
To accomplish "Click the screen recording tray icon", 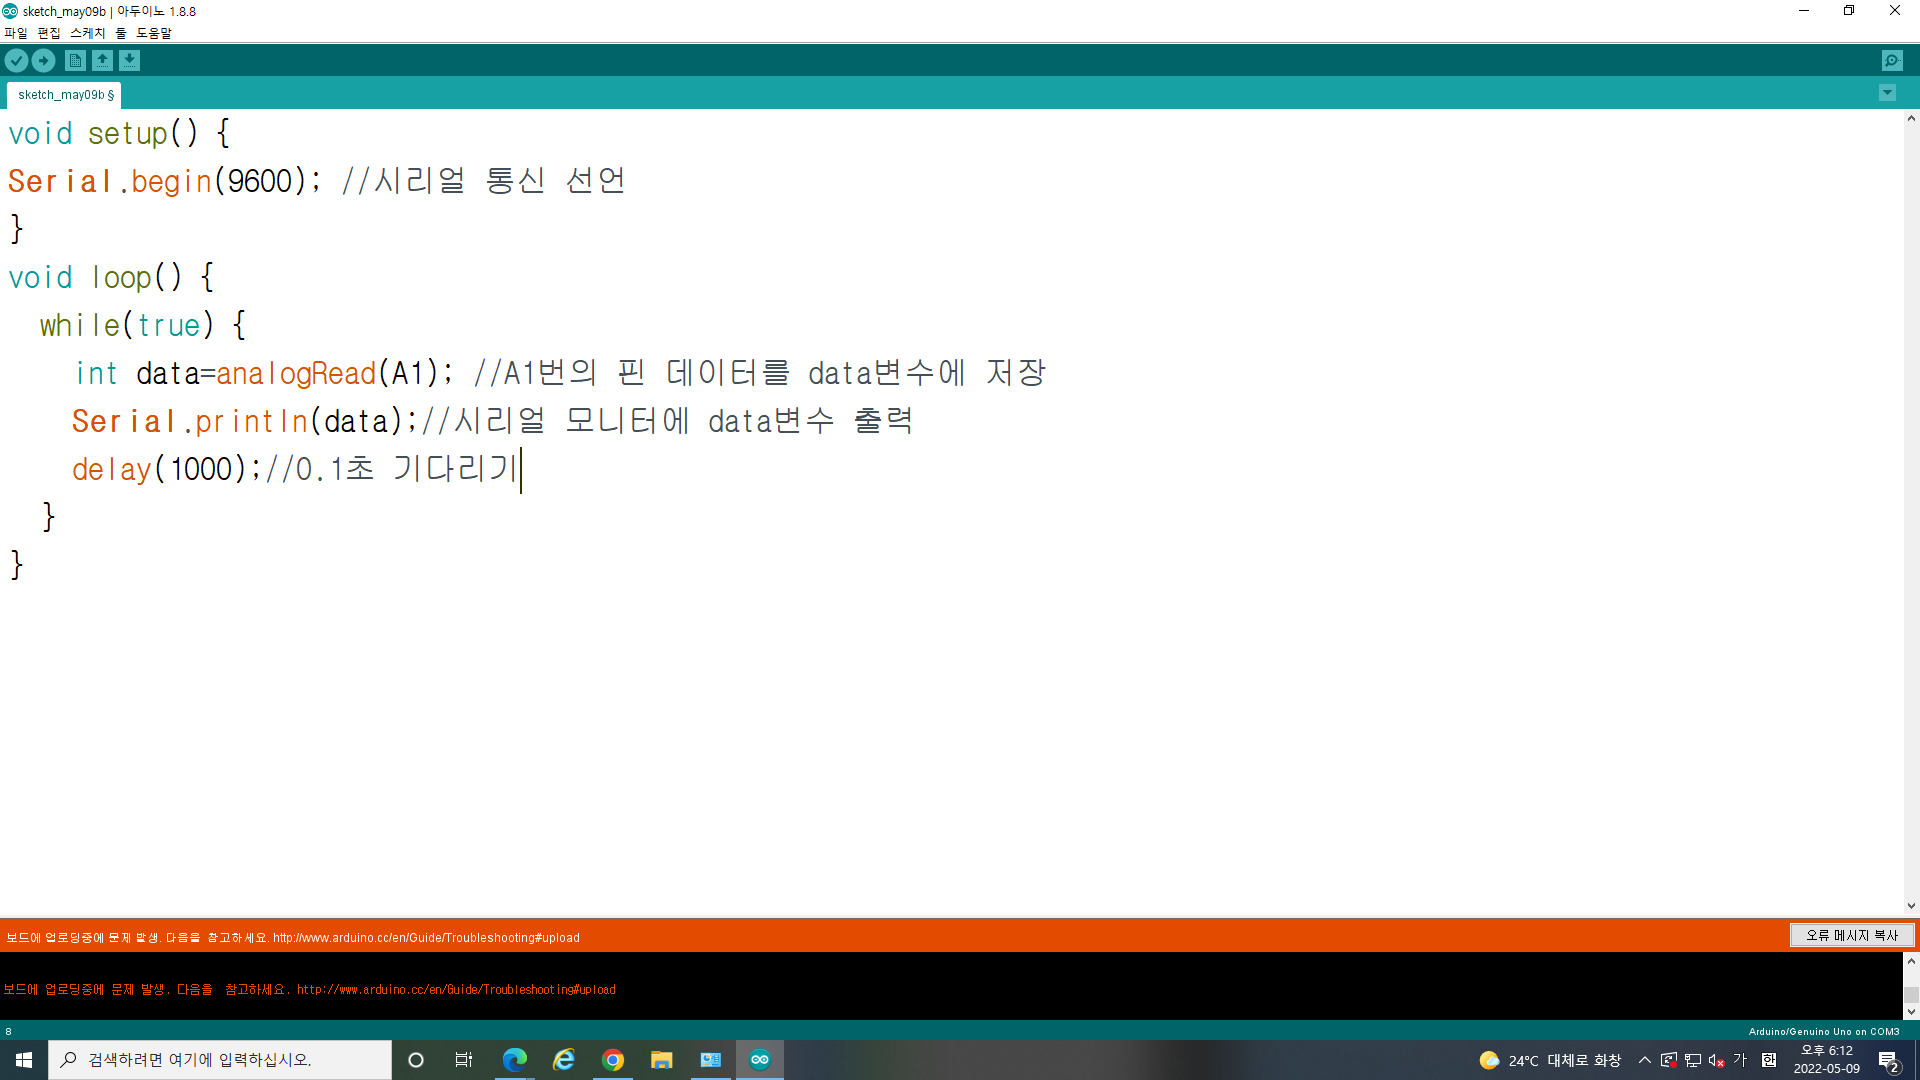I will (1669, 1060).
